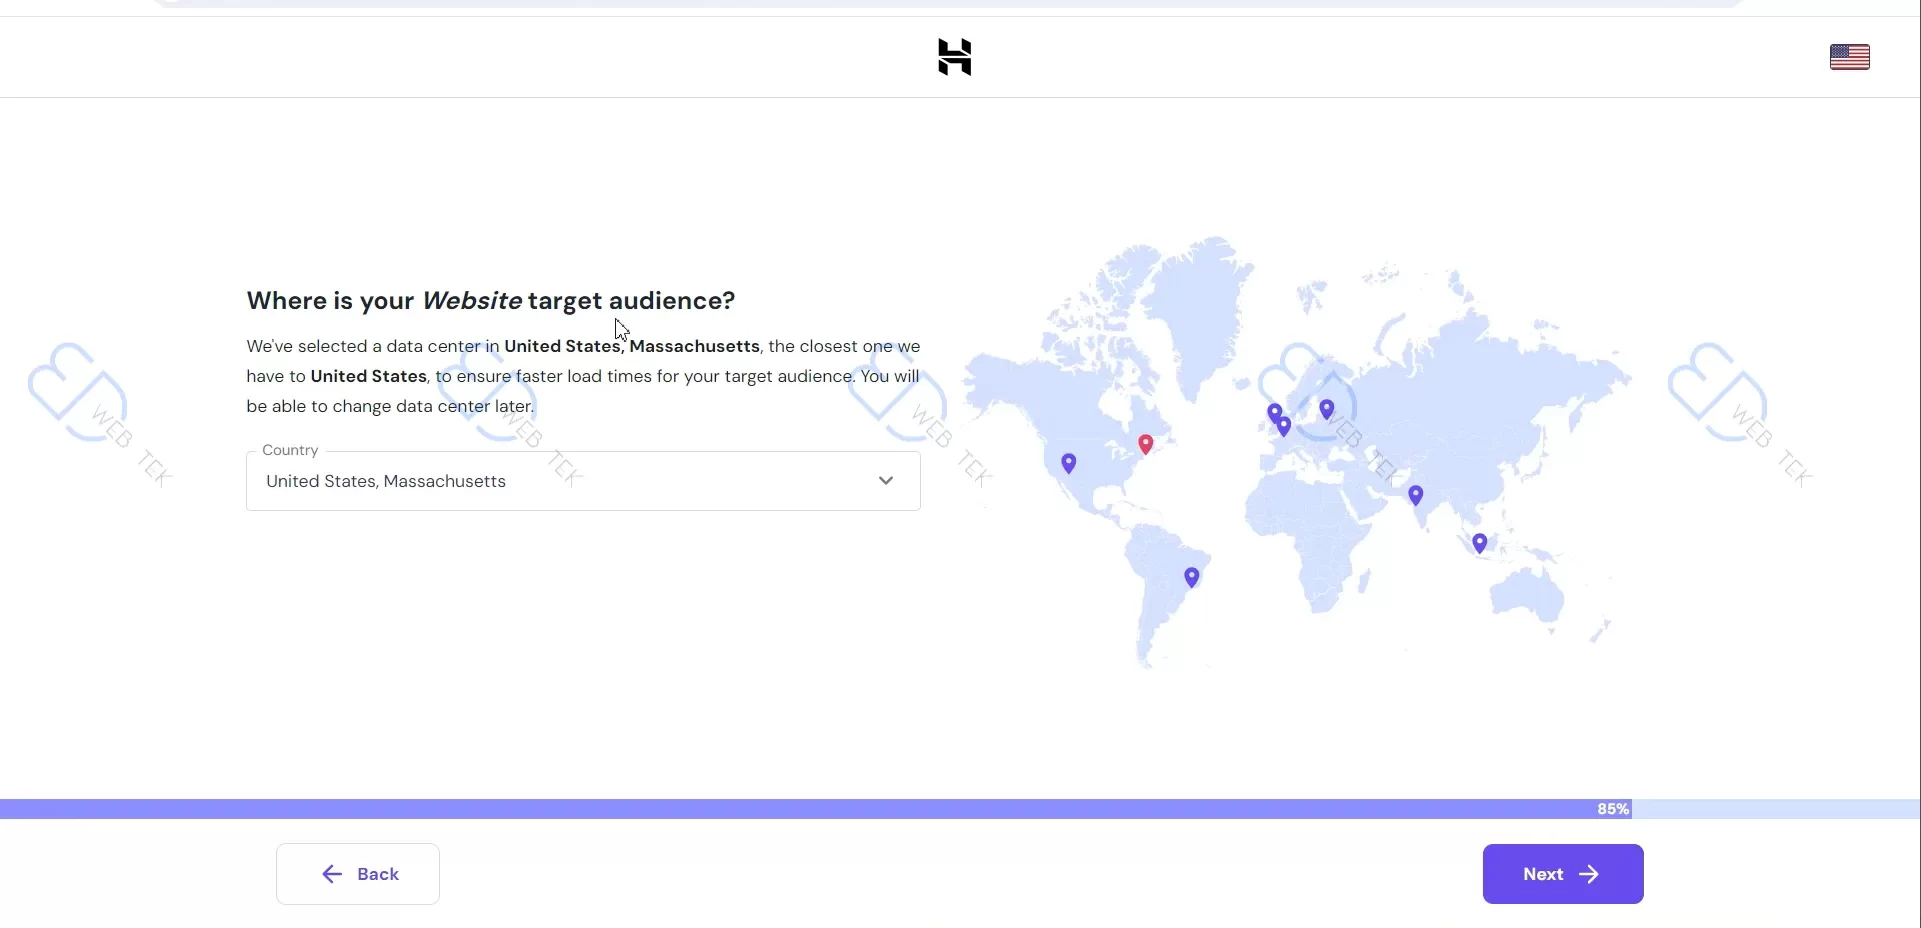Select the India data center pin

click(x=1416, y=495)
